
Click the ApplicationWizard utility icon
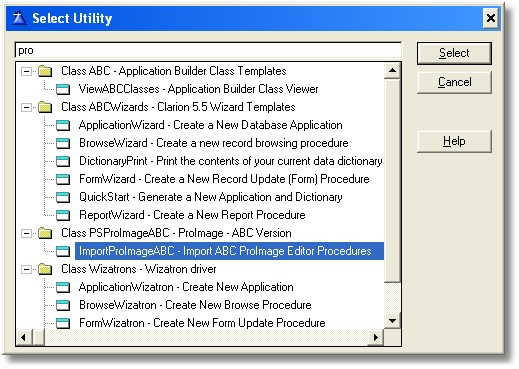coord(63,125)
